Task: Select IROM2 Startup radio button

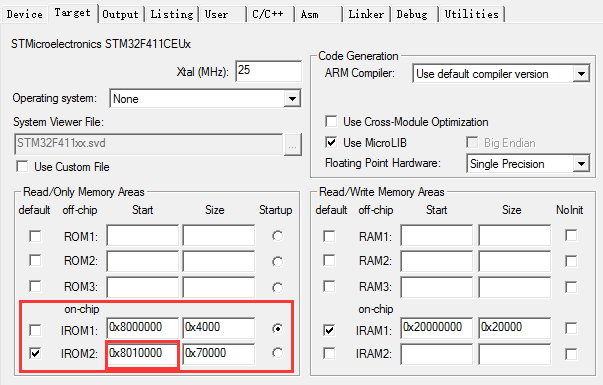Action: click(277, 353)
